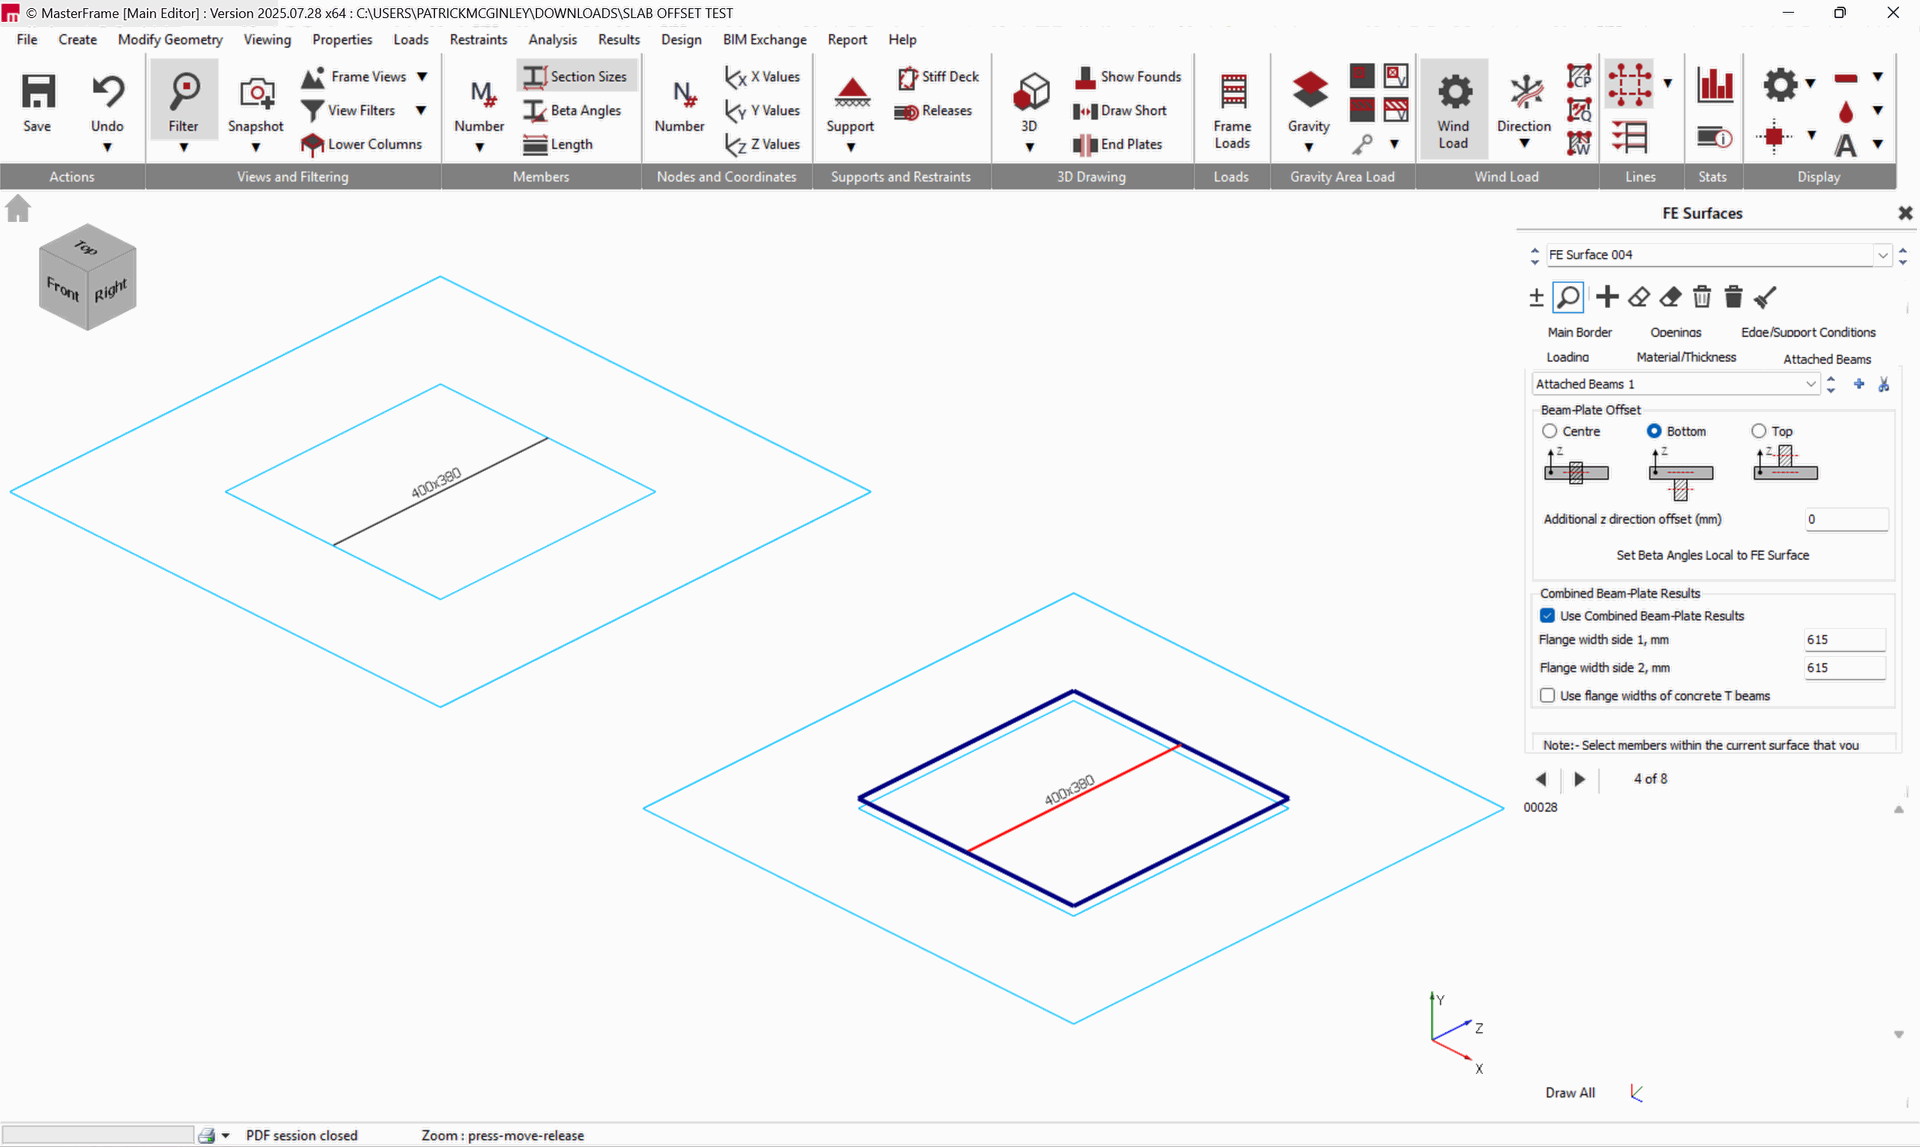Click the scissors icon beside Attached Beams
This screenshot has height=1147, width=1920.
pos(1884,385)
